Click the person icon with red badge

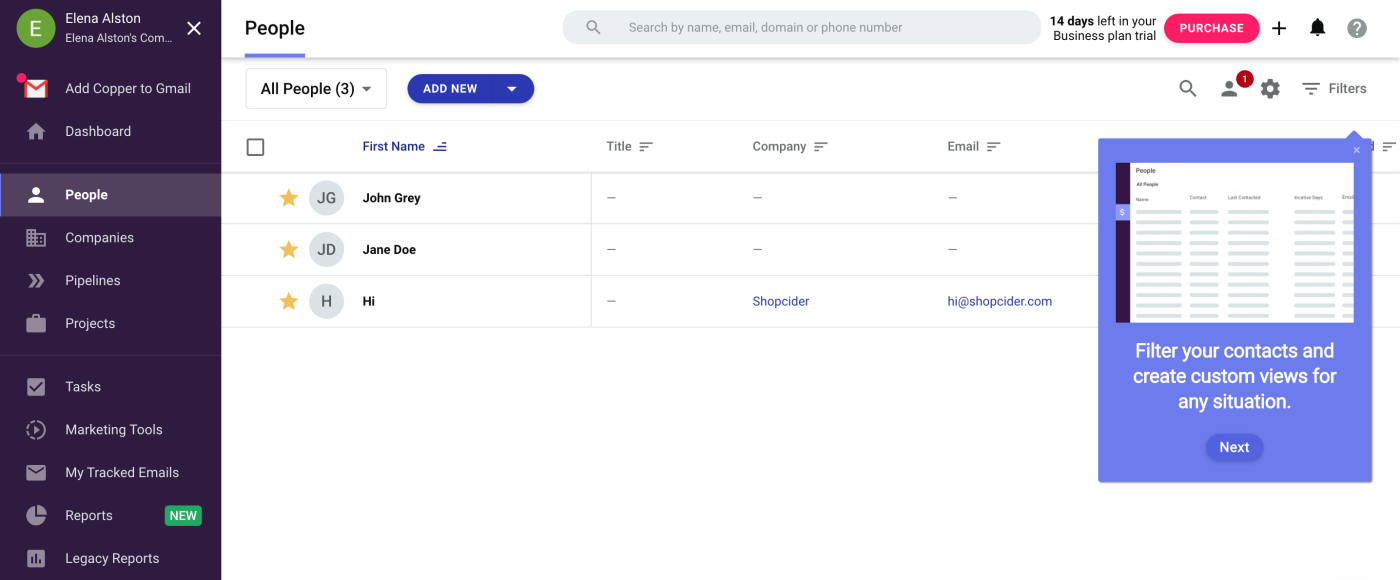1230,89
